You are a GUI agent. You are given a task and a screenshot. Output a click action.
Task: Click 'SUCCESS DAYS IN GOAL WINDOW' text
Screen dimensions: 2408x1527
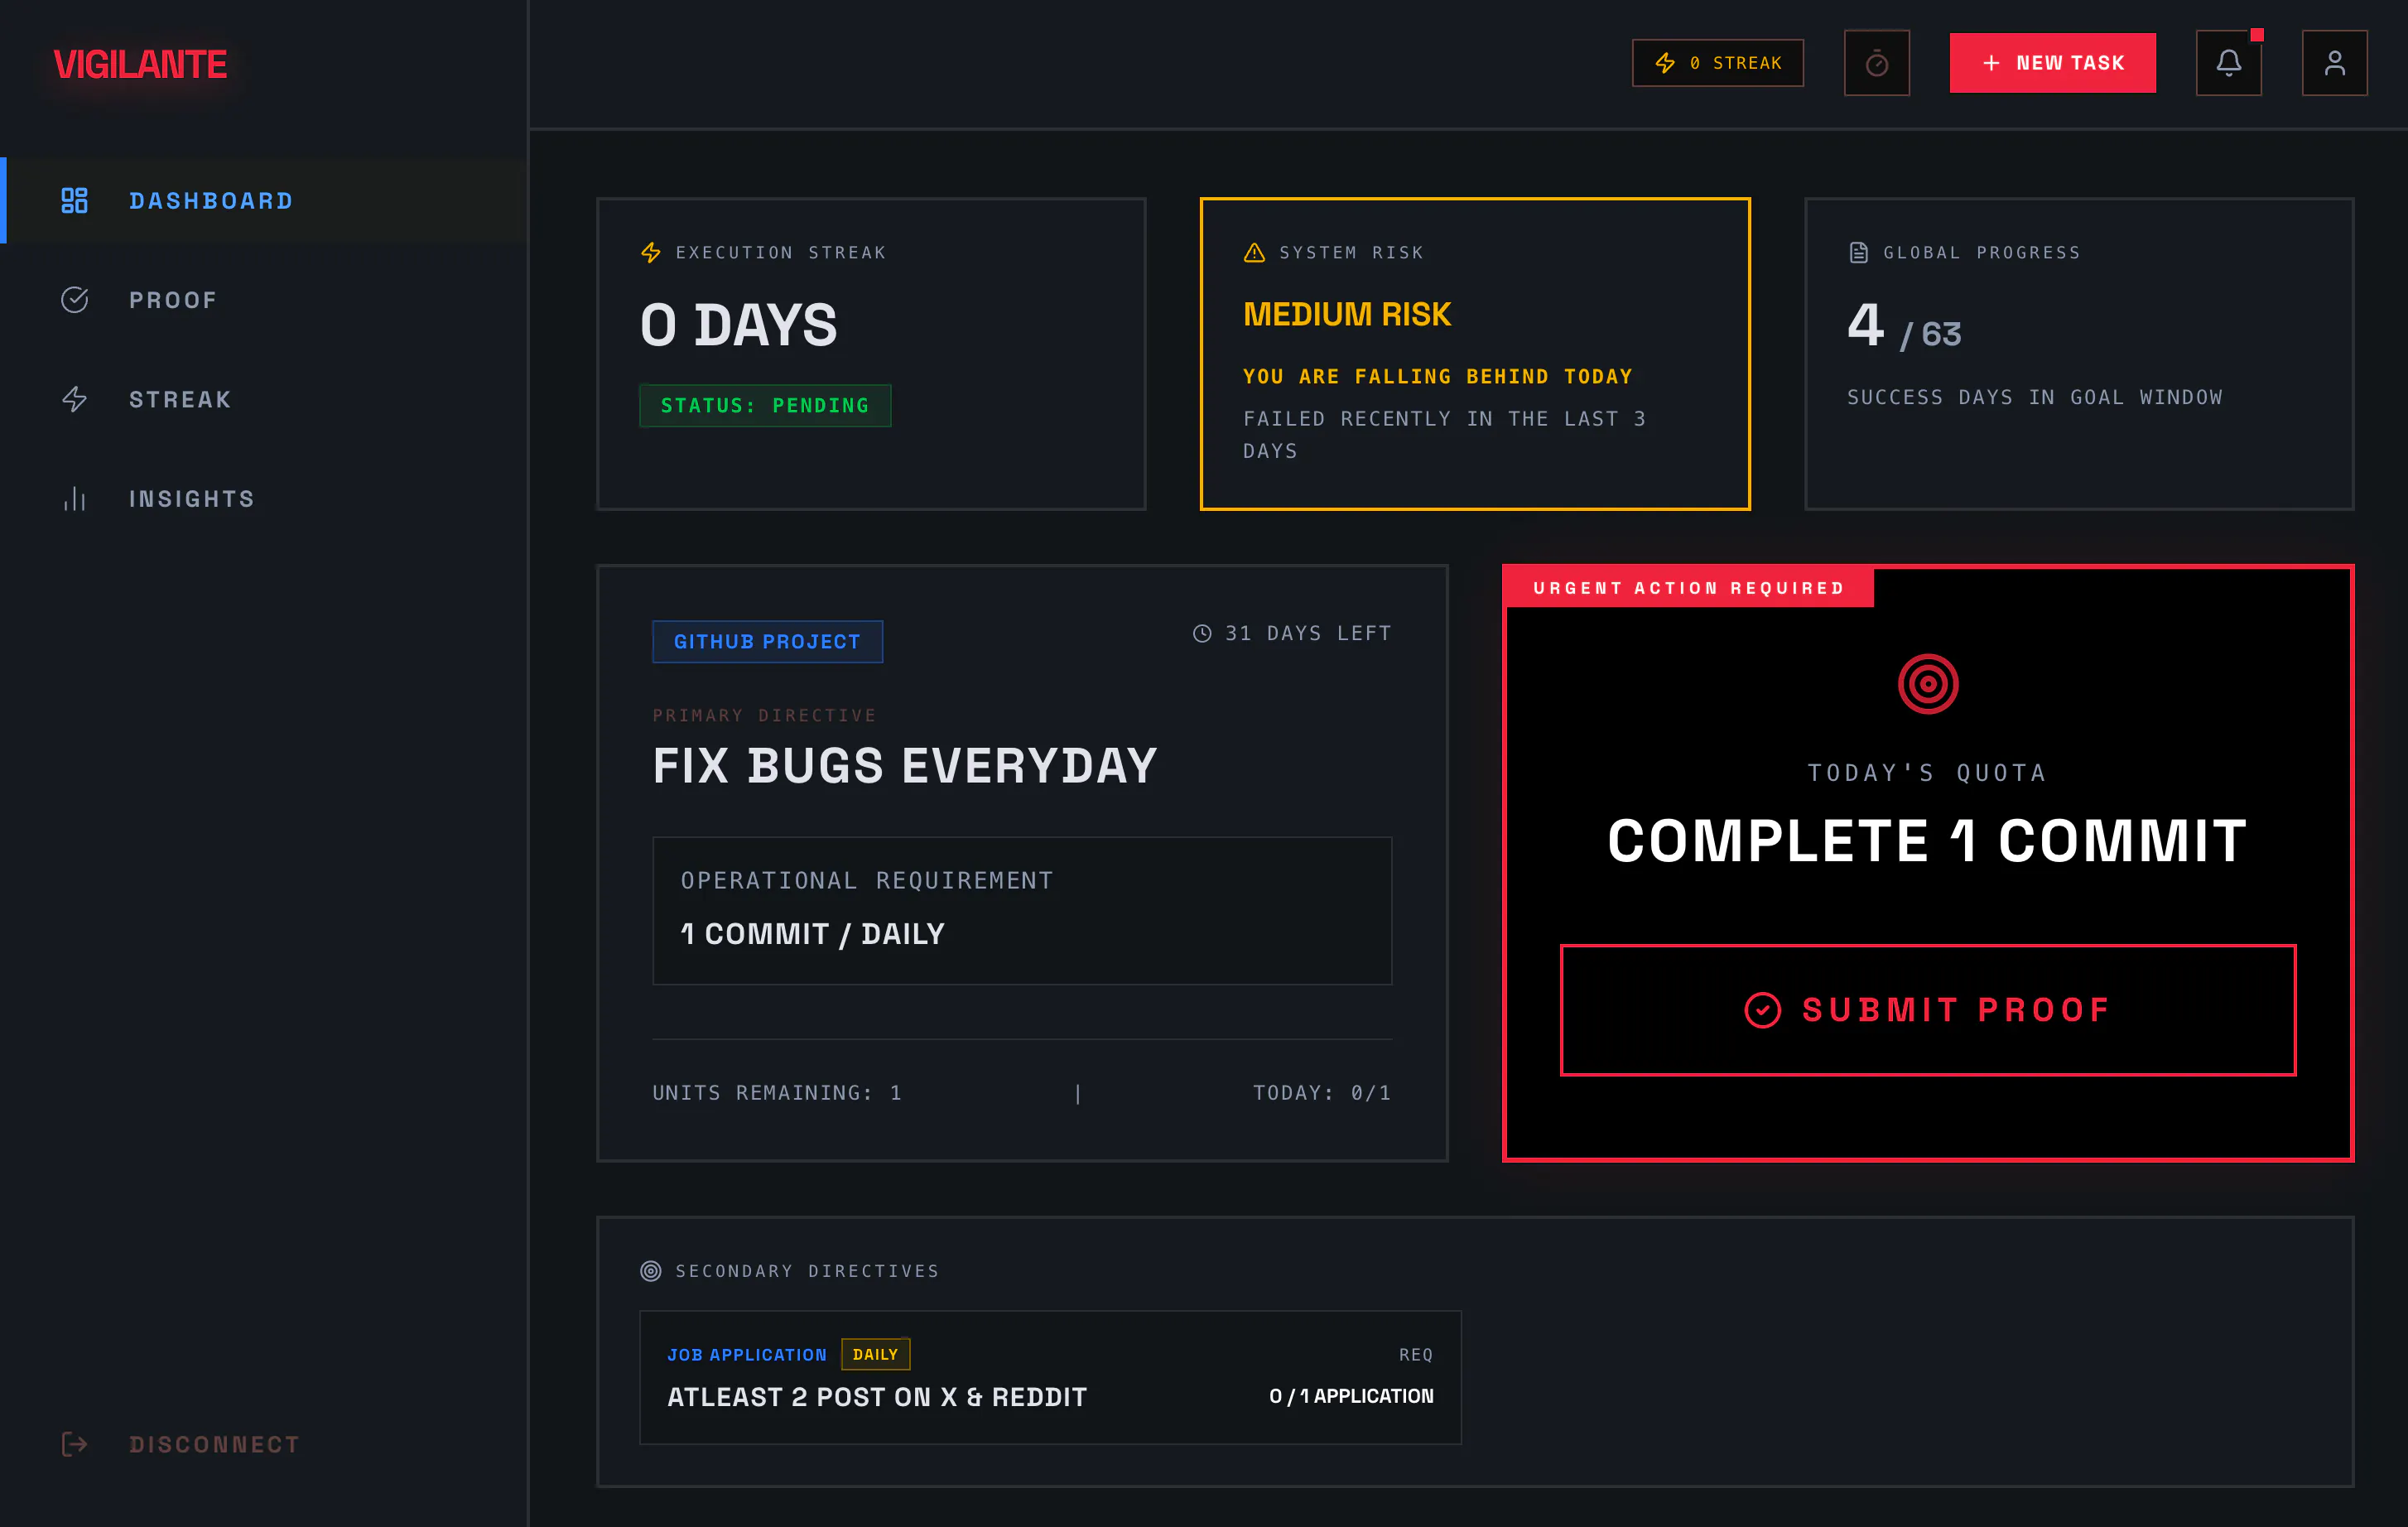point(2035,397)
